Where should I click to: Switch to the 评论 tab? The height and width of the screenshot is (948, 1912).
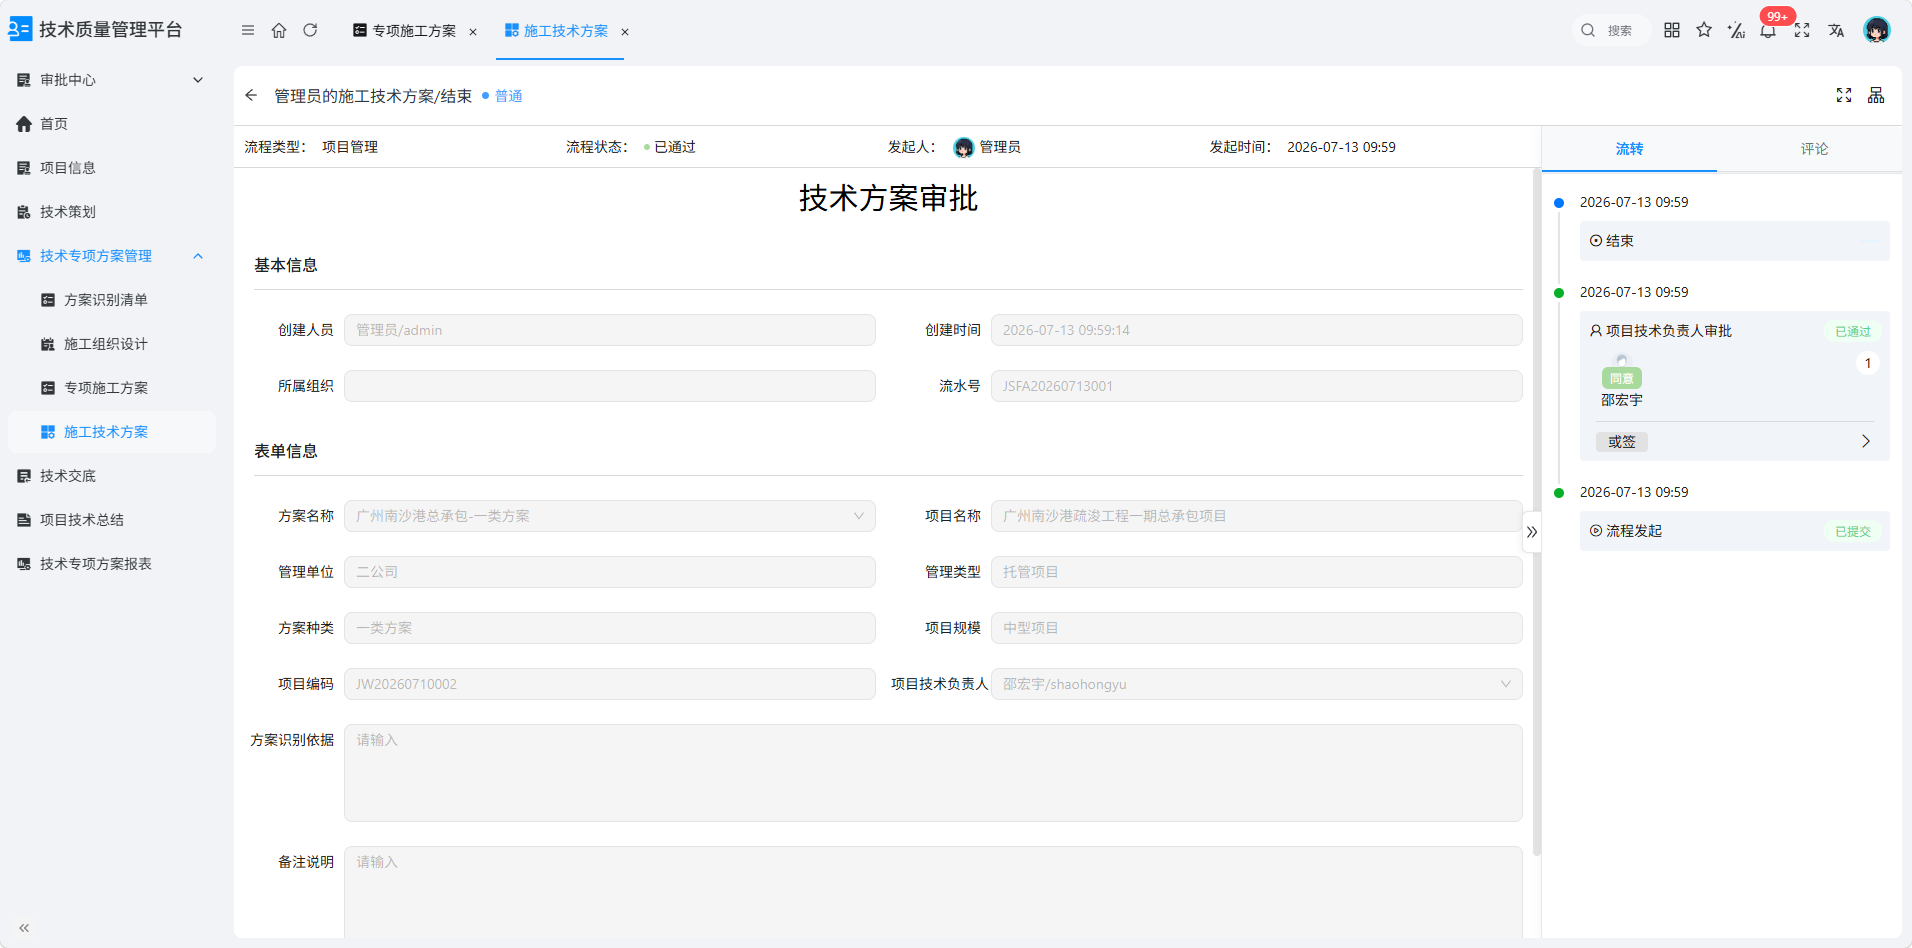(x=1814, y=149)
